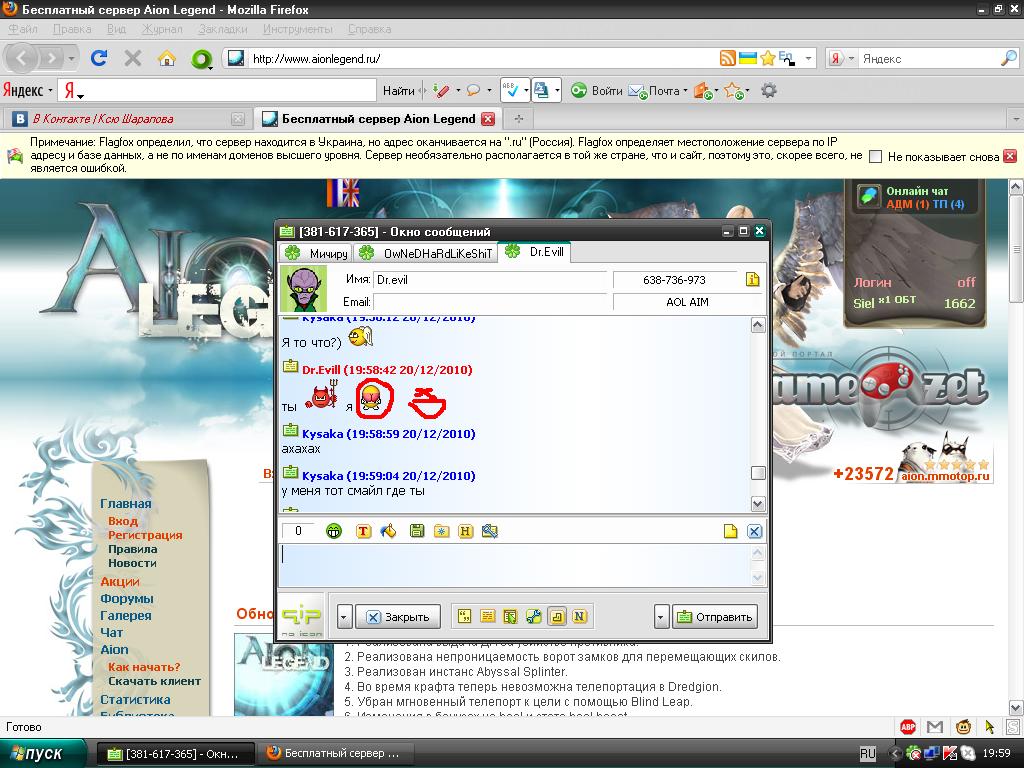Click the Dr.Evill contact avatar
1024x768 pixels.
pos(303,289)
